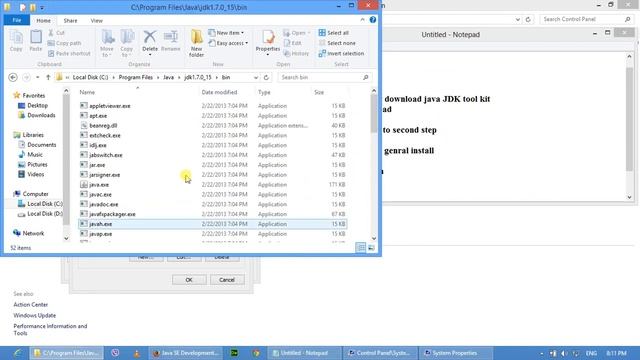This screenshot has width=640, height=360.
Task: Click jdk1.7.0_15 breadcrumb in address bar
Action: click(x=198, y=77)
